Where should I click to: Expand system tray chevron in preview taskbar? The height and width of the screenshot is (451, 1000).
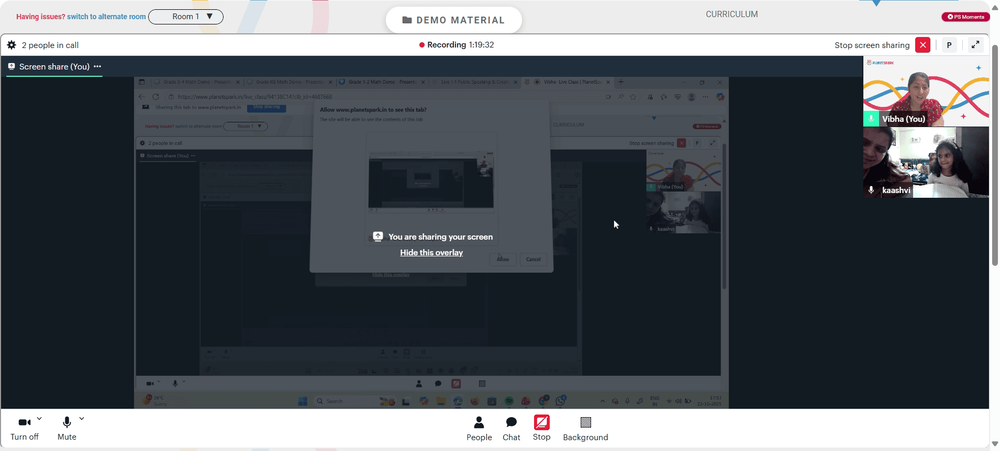602,401
